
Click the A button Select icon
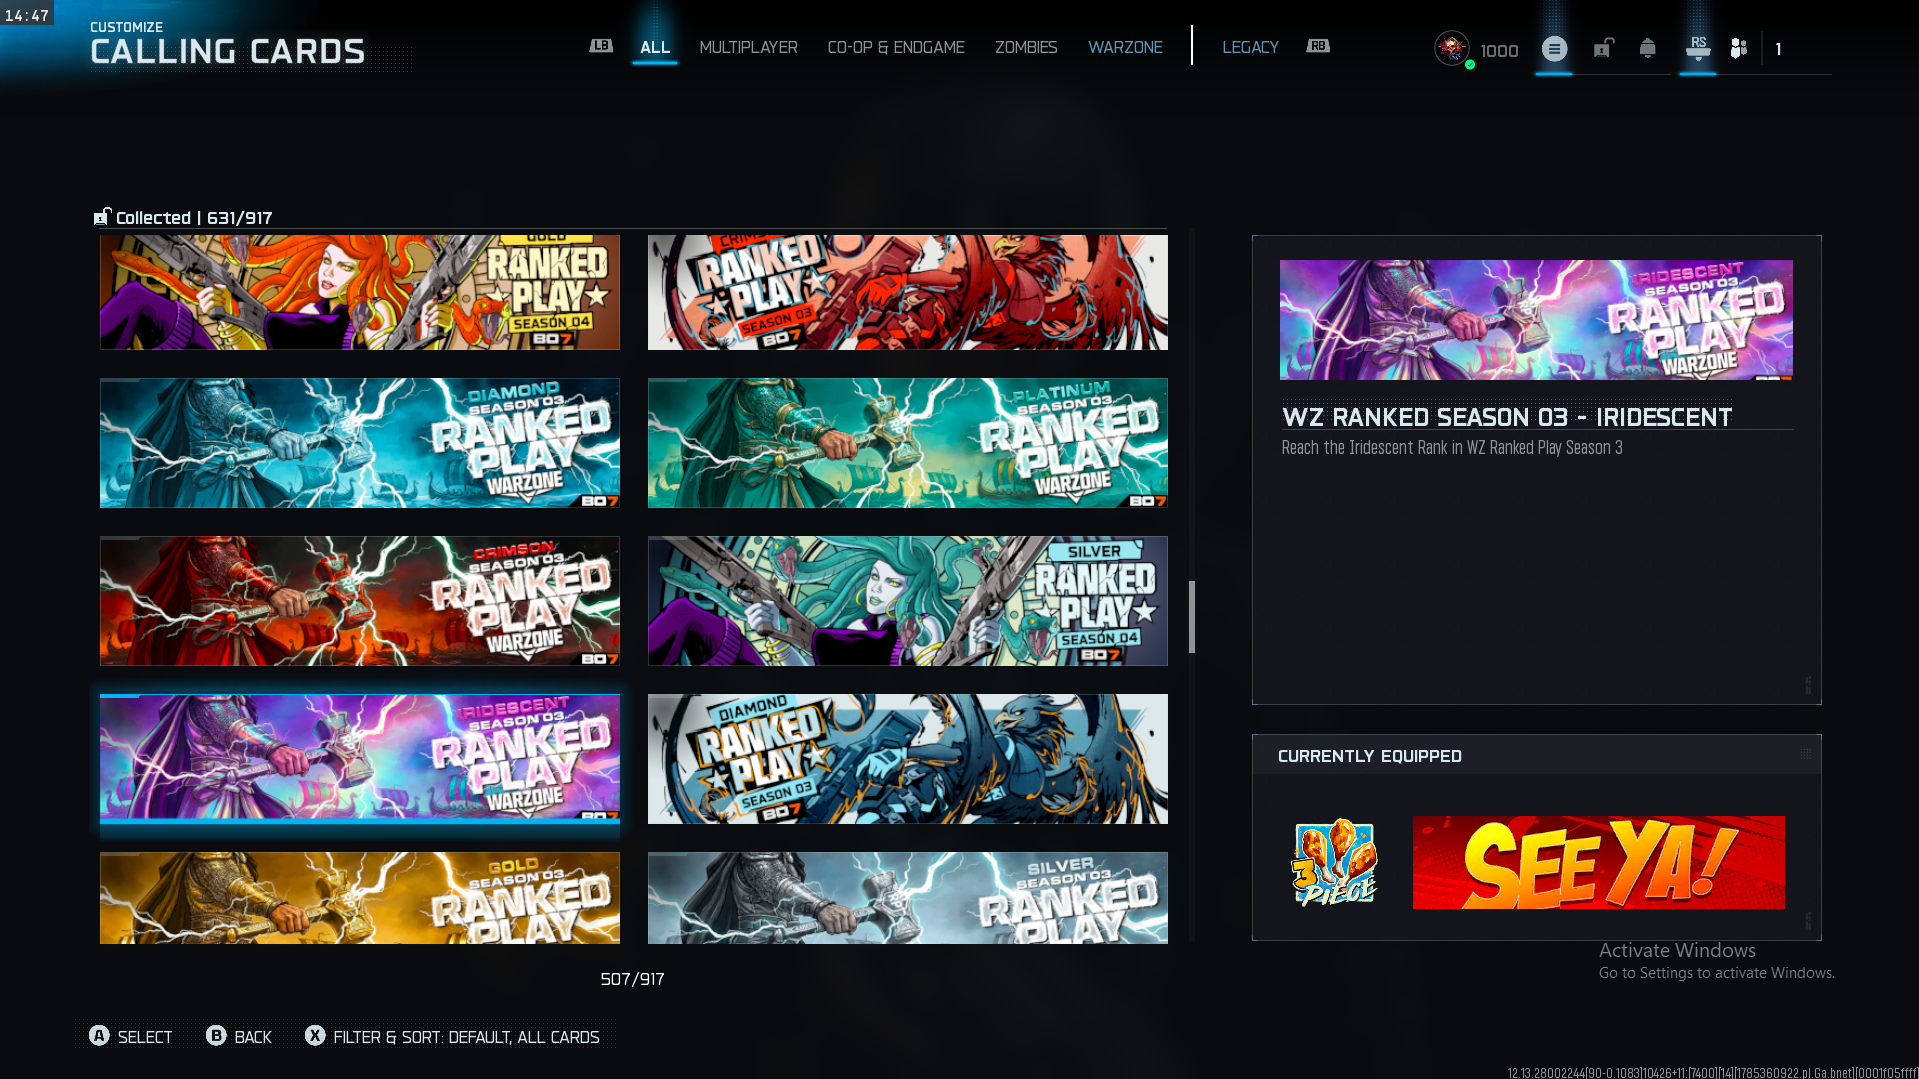click(x=99, y=1036)
